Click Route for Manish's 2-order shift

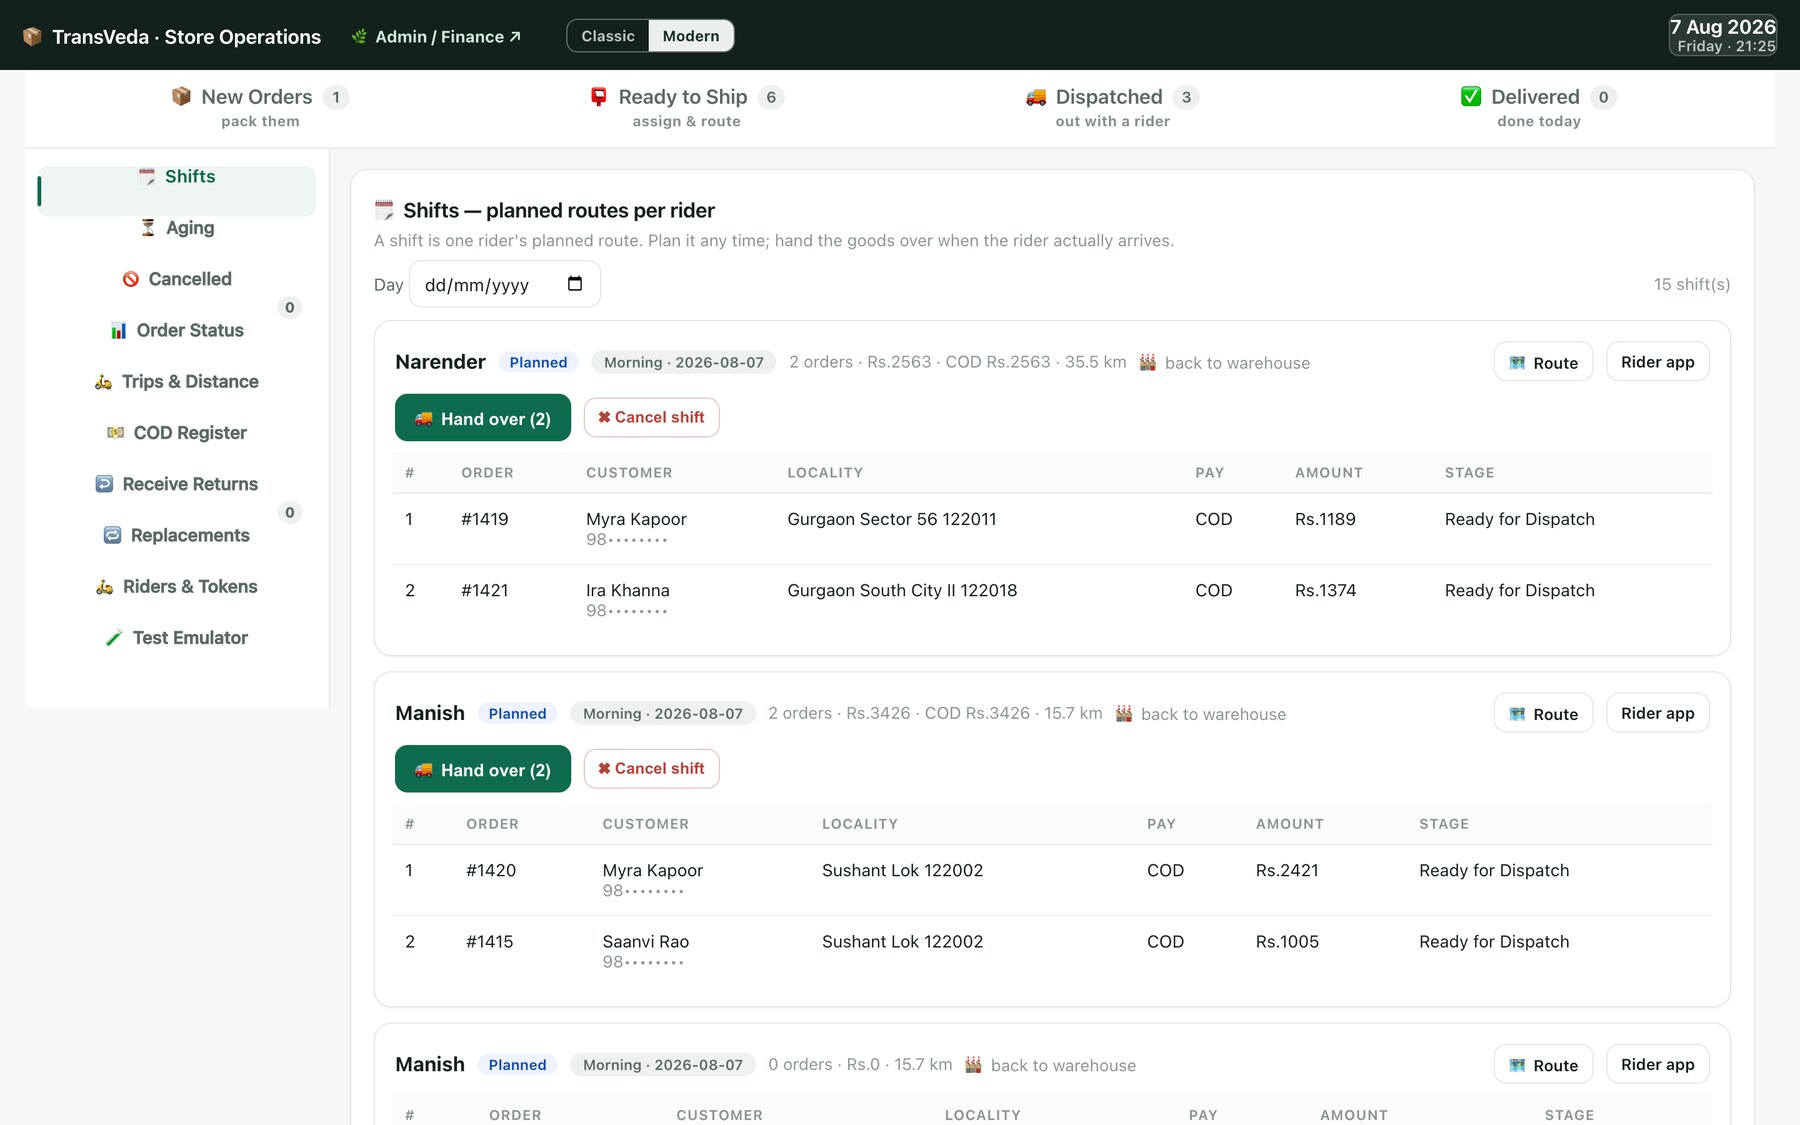pos(1543,713)
